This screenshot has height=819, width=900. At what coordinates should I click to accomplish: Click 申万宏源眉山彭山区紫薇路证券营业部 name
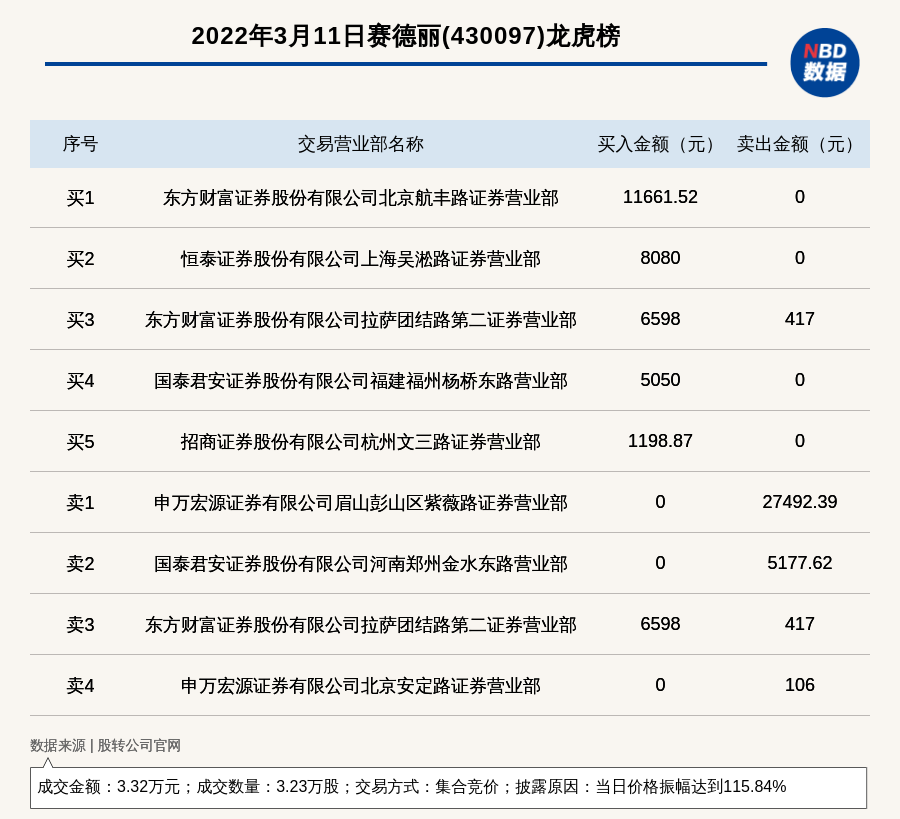click(360, 503)
